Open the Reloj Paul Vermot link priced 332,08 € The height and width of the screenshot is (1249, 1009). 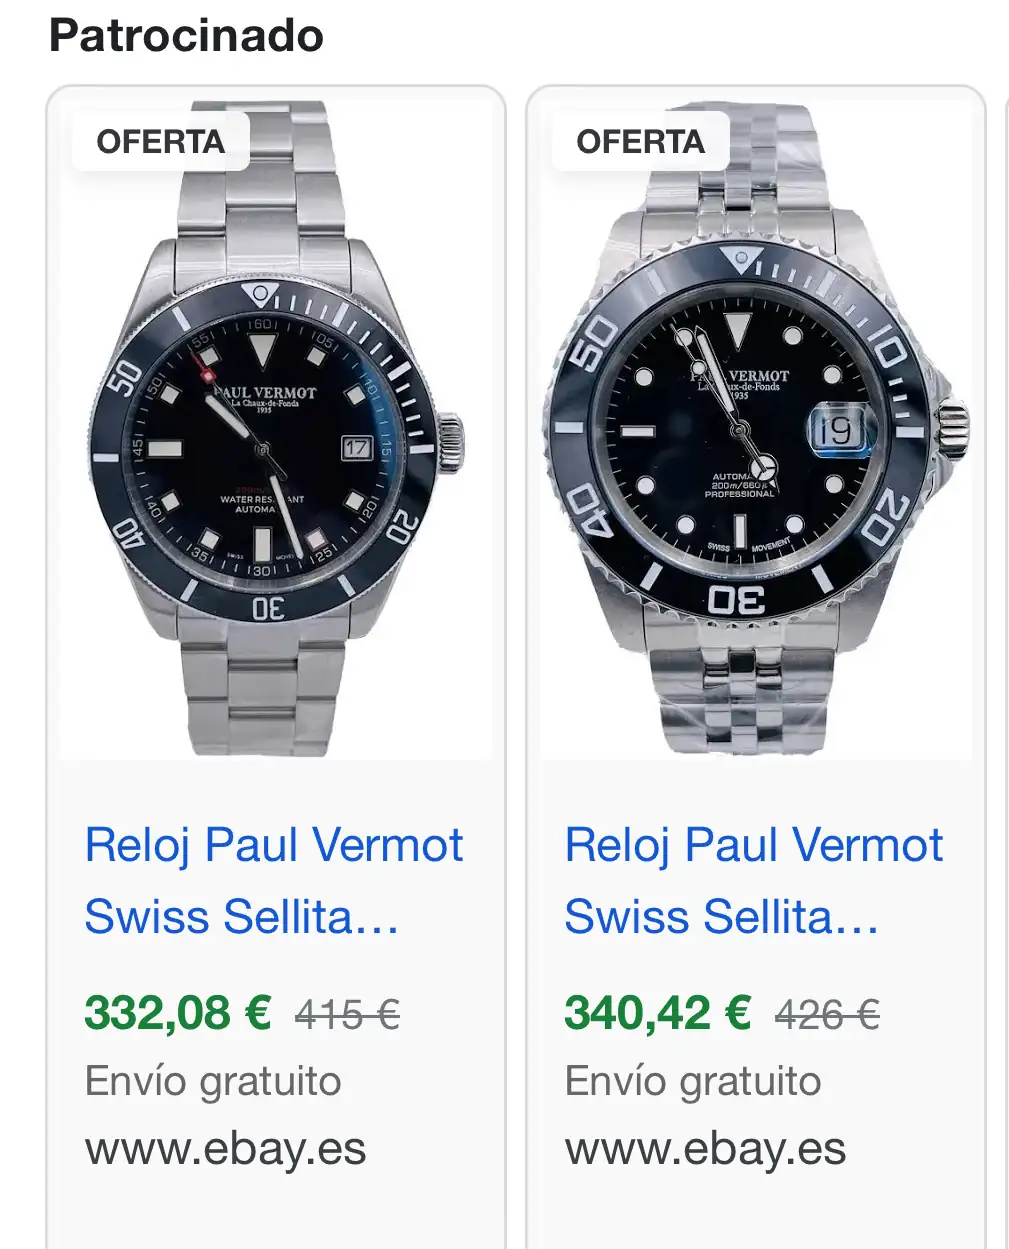273,881
